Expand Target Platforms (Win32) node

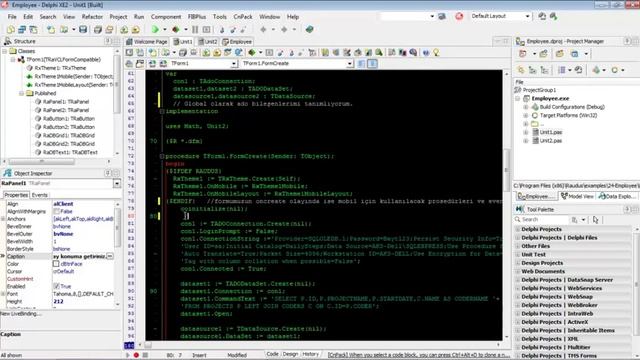point(526,116)
